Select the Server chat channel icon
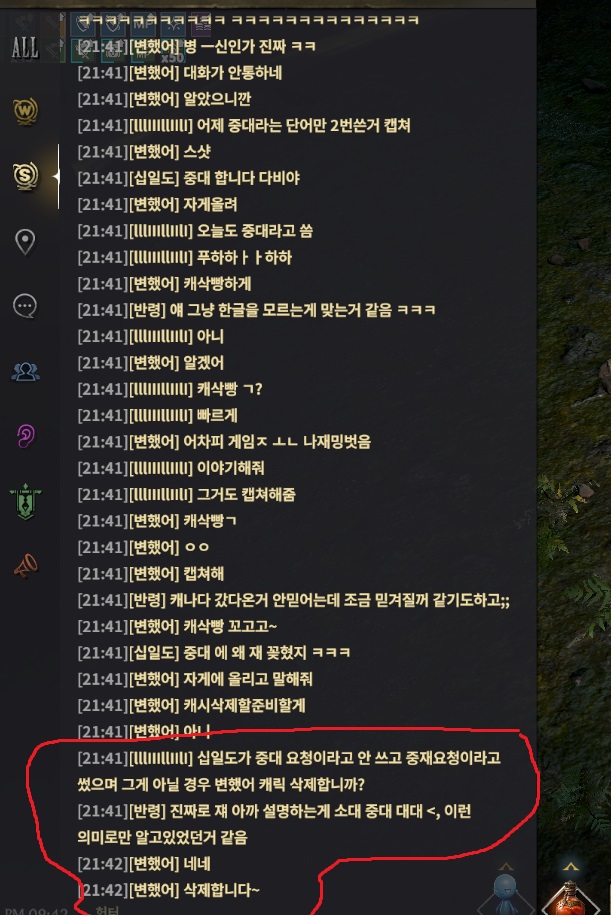The height and width of the screenshot is (920, 616). coord(25,175)
